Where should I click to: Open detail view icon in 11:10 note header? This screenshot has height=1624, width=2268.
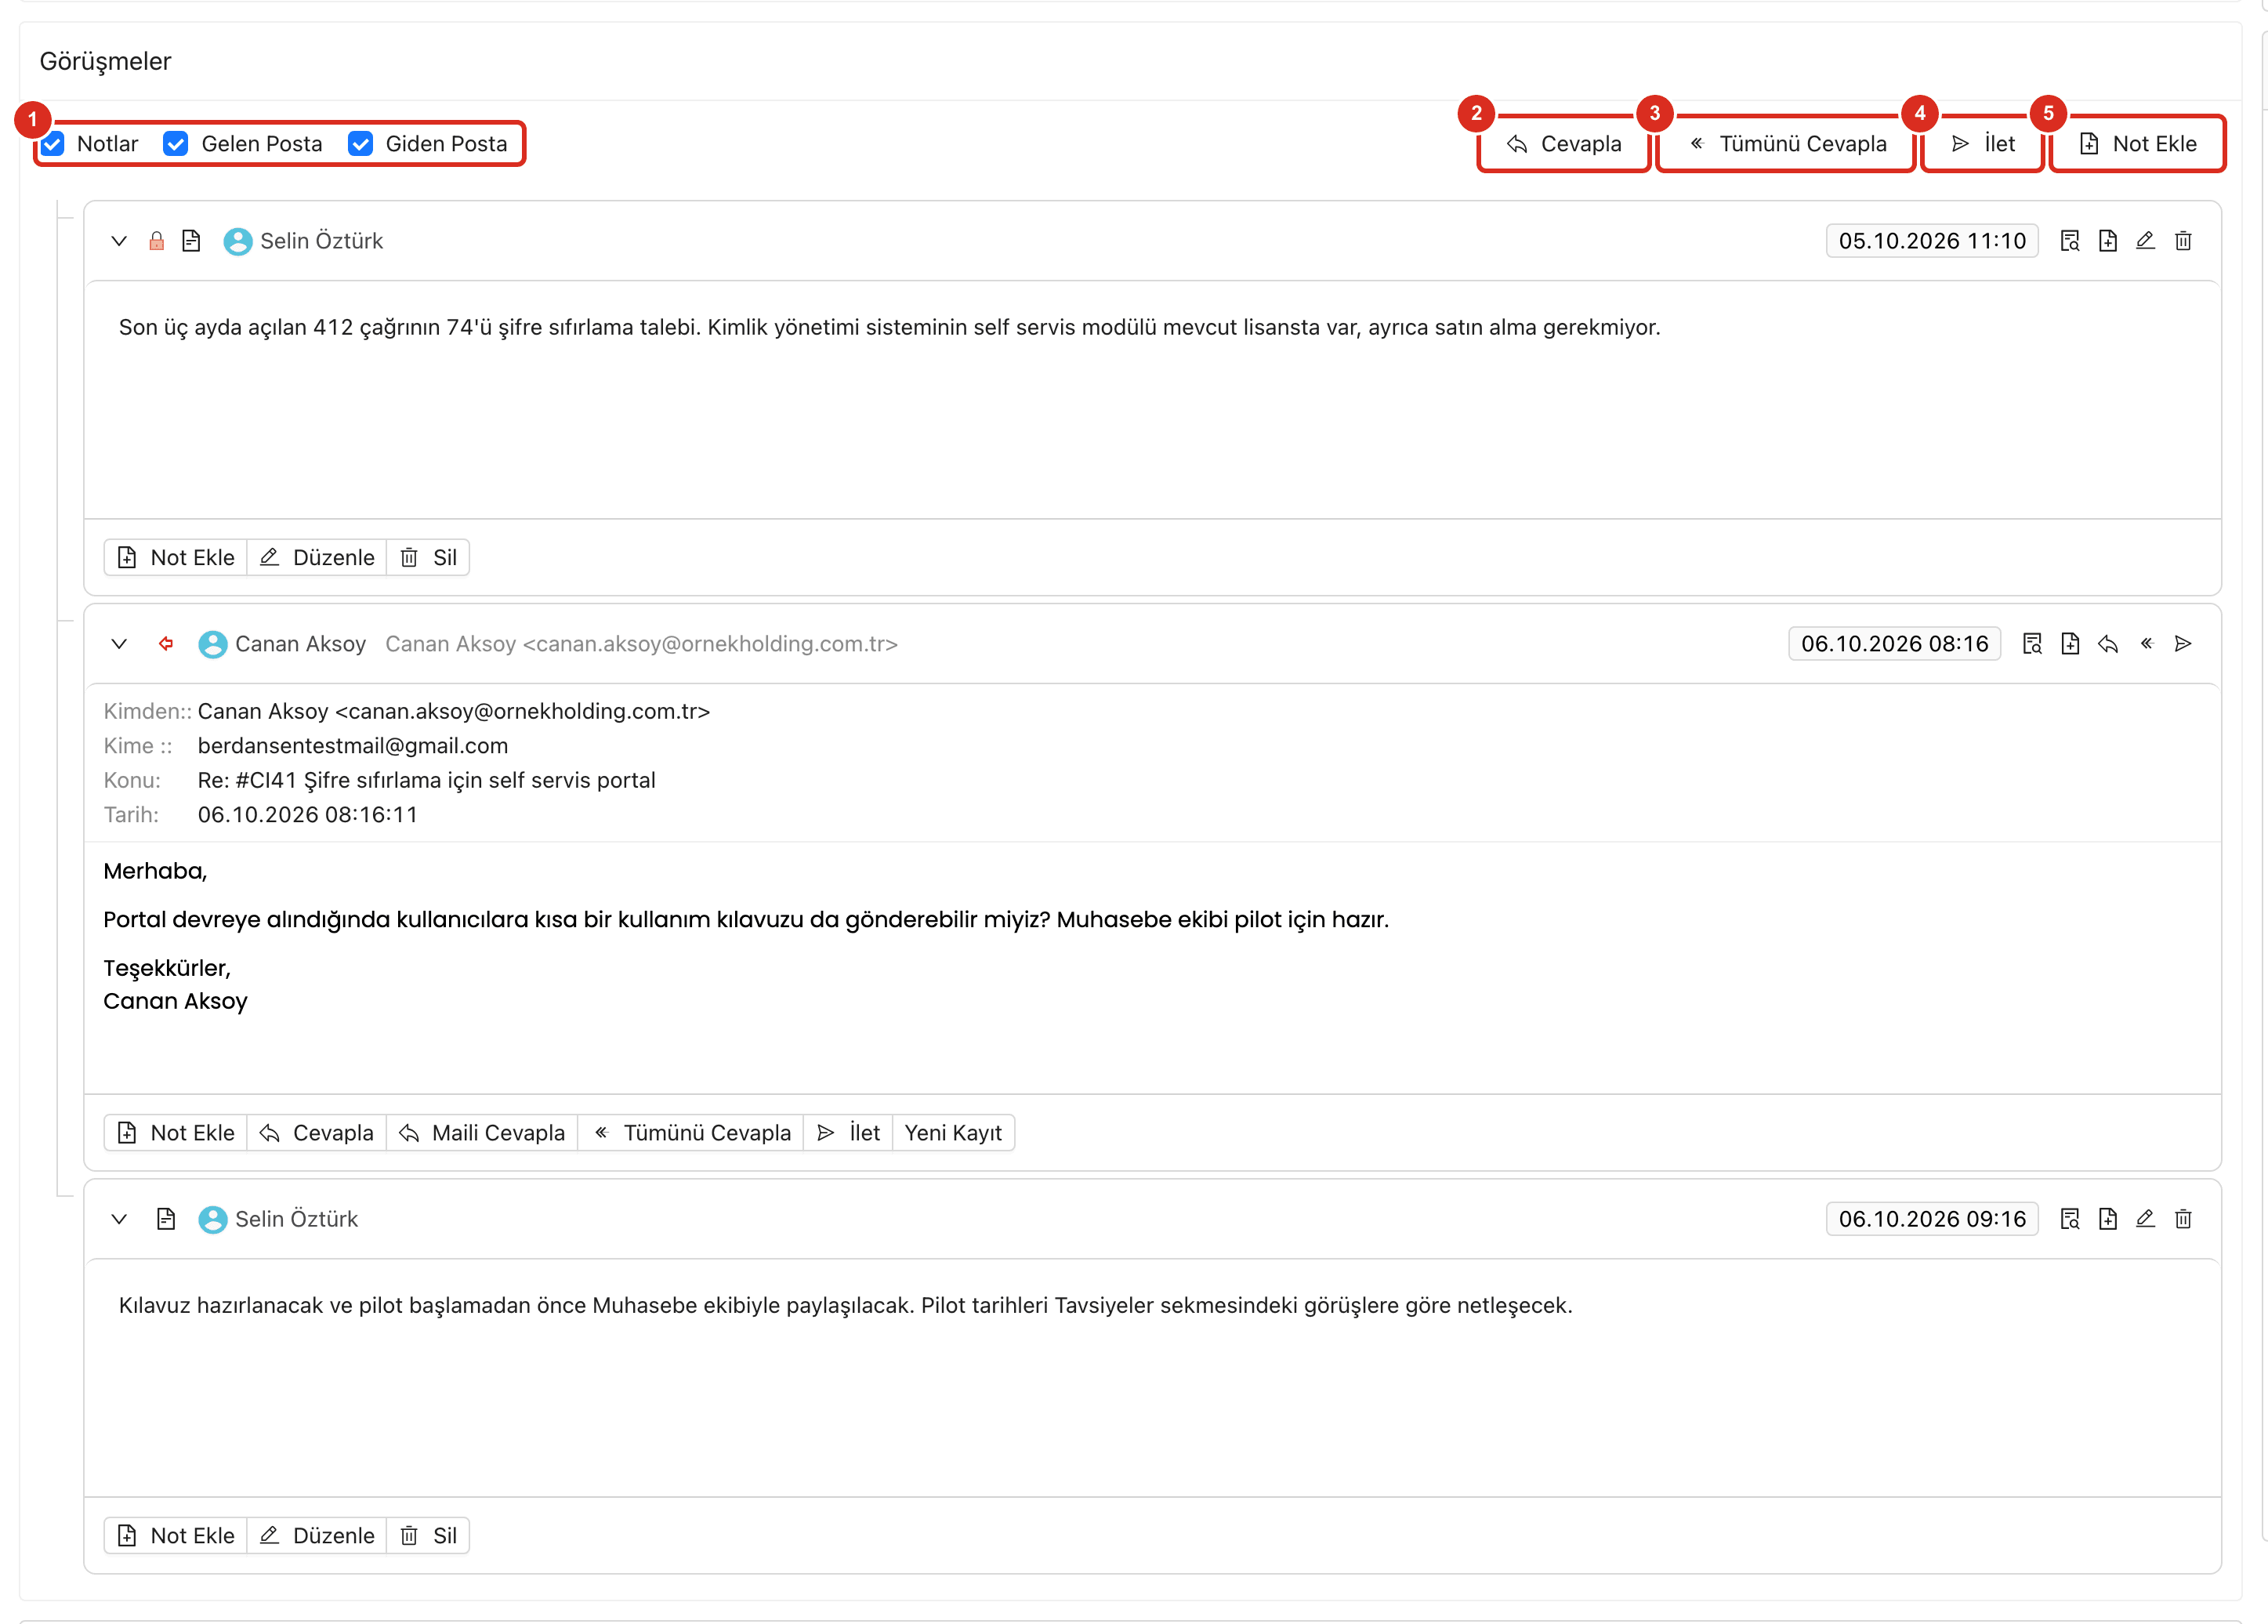pyautogui.click(x=2070, y=241)
